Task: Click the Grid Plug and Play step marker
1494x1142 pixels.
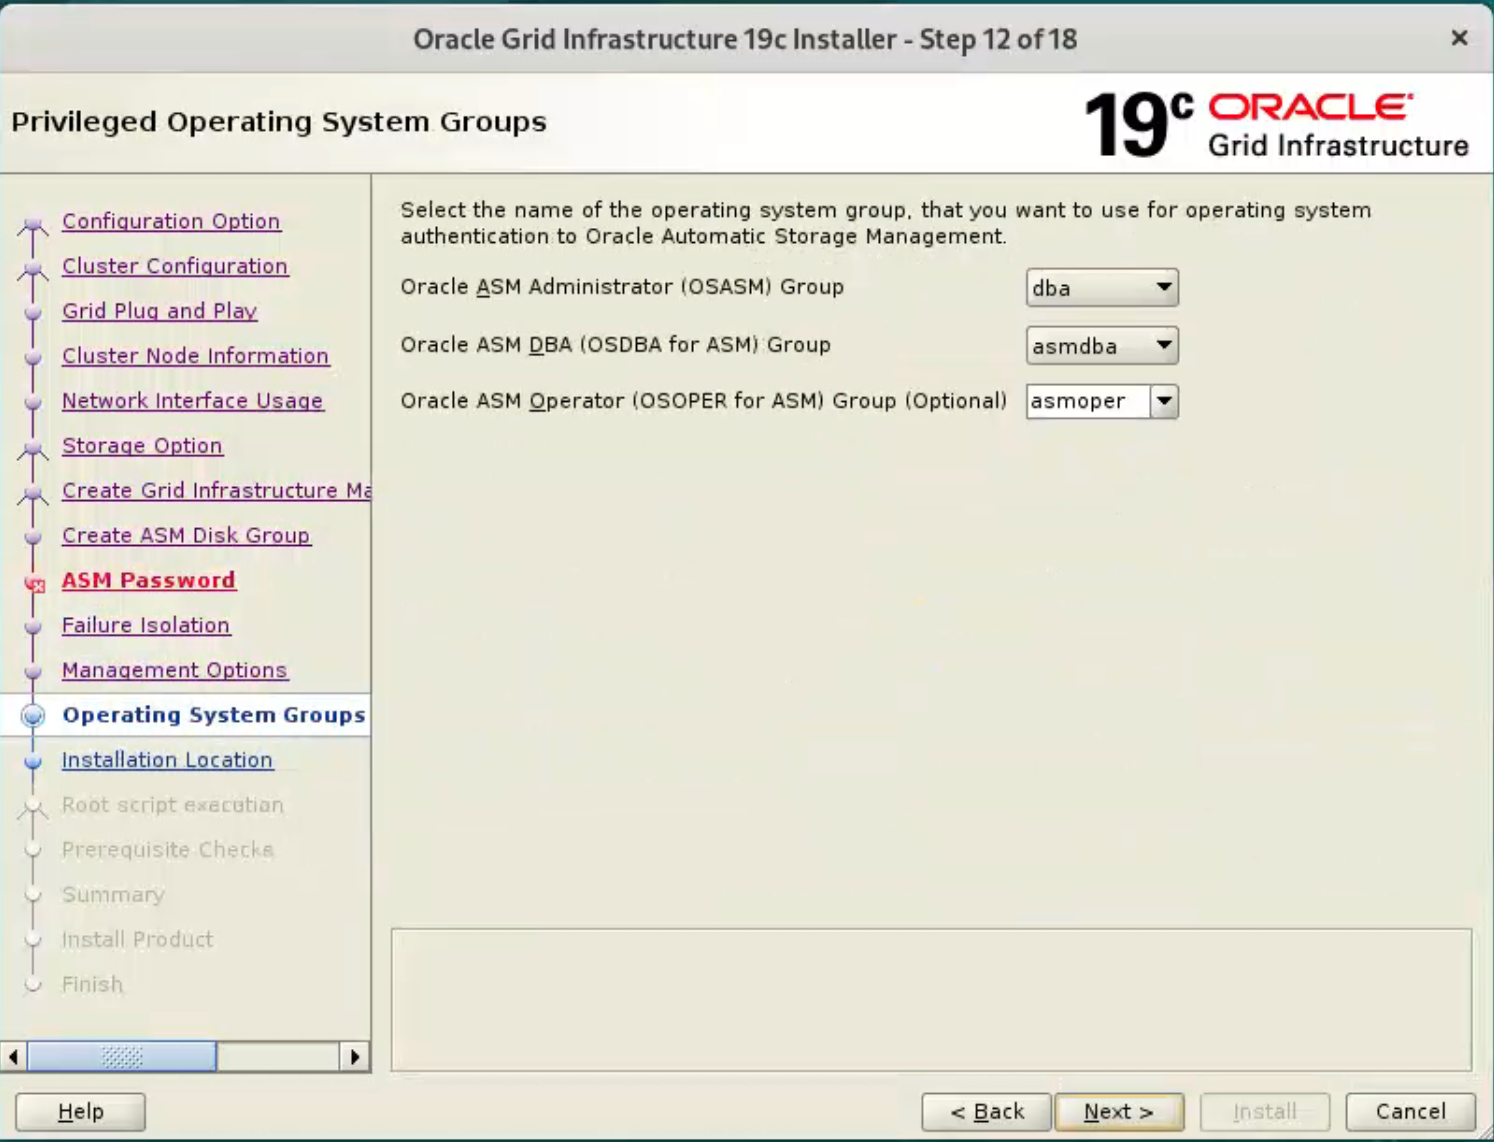Action: (x=33, y=314)
